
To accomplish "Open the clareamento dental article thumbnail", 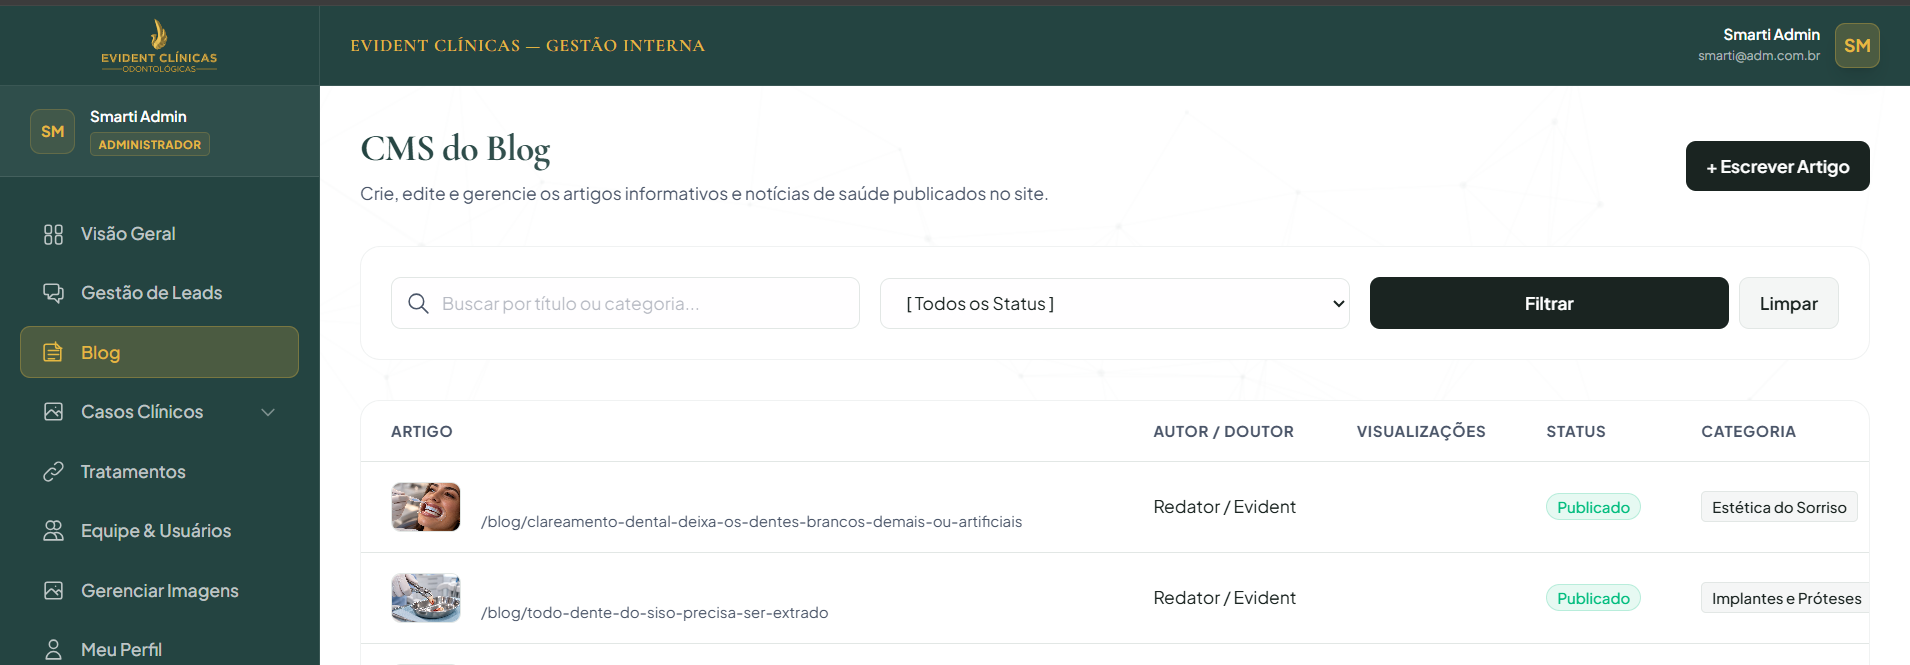I will (426, 507).
